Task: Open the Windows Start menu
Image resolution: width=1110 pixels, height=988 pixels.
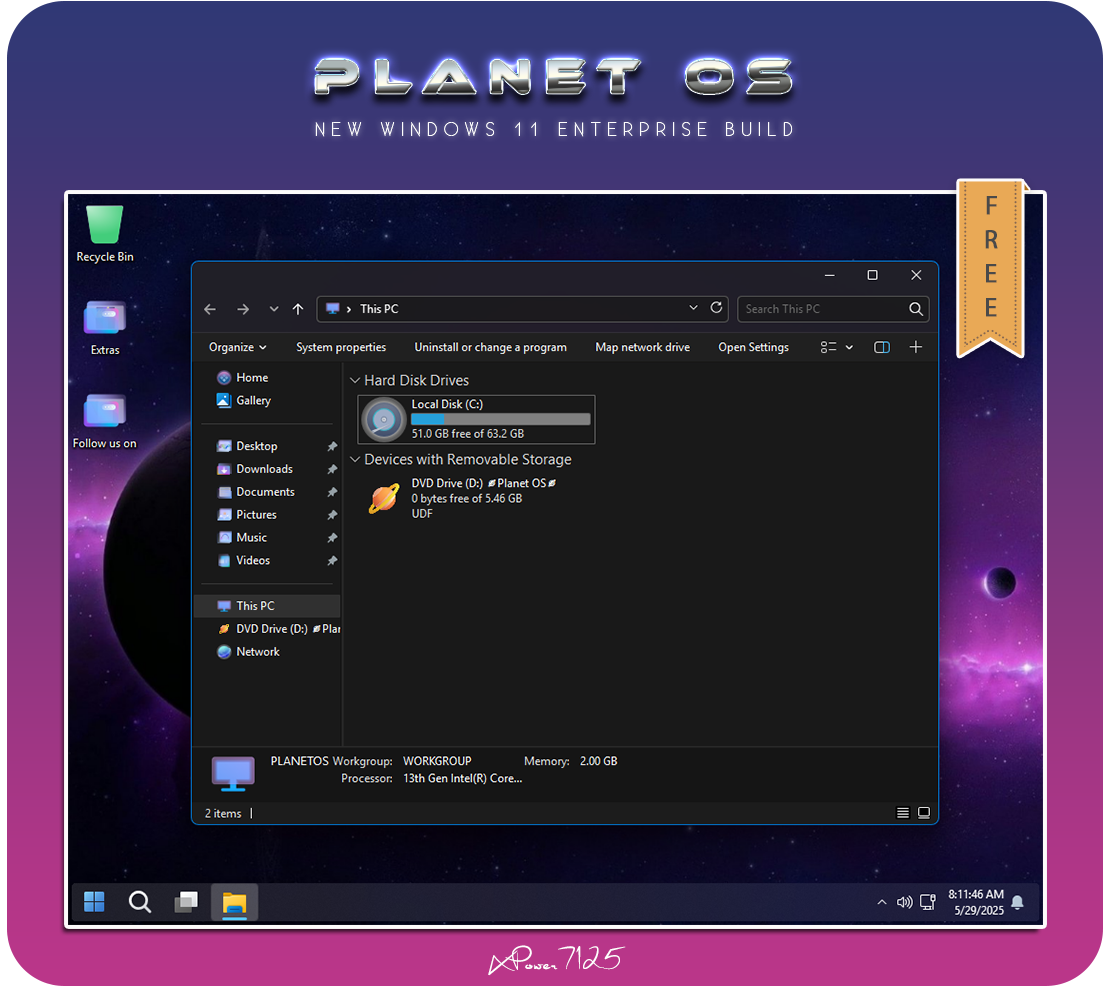Action: pyautogui.click(x=94, y=902)
